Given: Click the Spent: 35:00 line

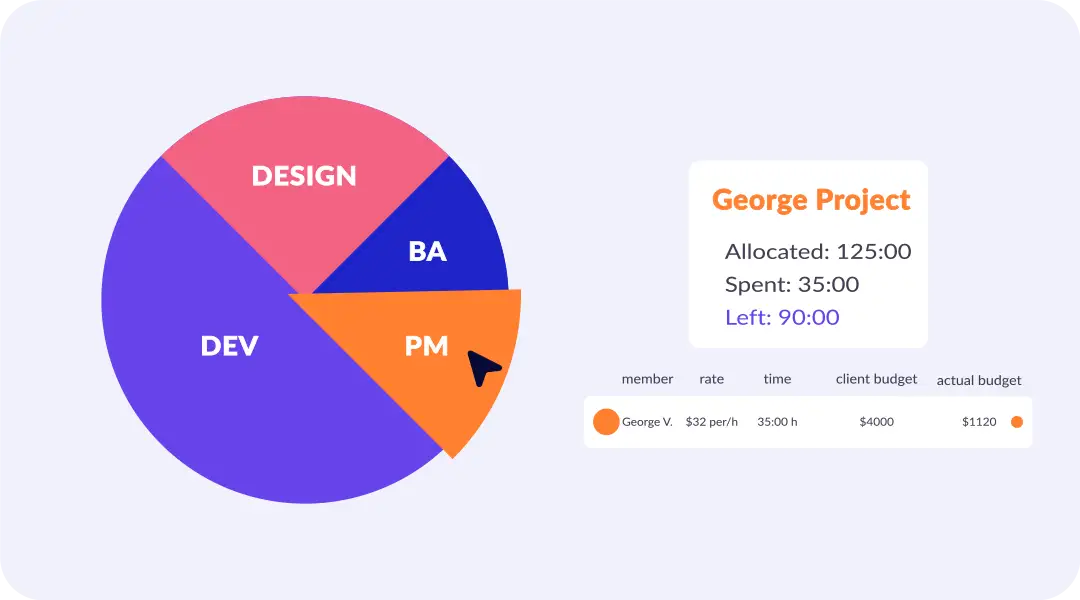Looking at the screenshot, I should point(792,284).
